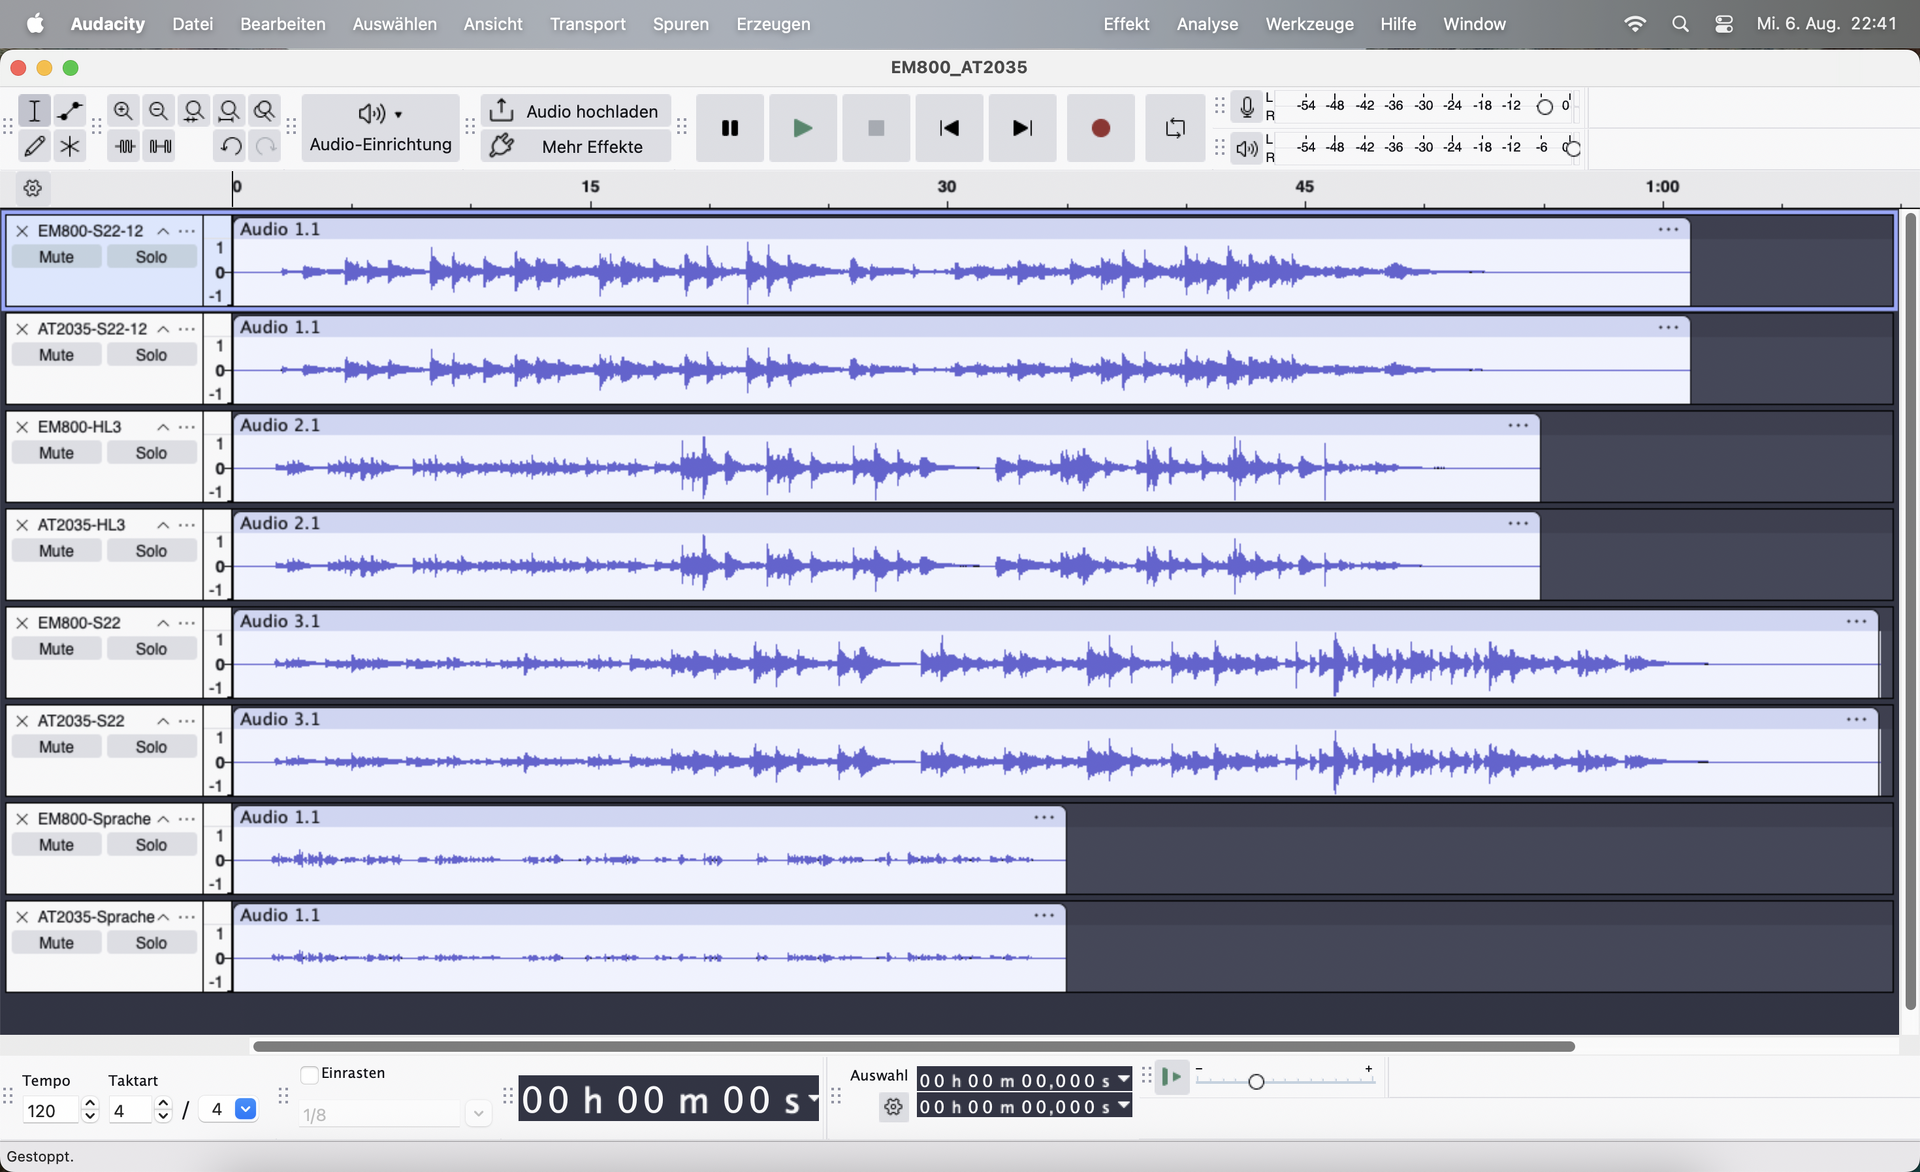
Task: Open selection toolbar gear settings
Action: click(893, 1107)
